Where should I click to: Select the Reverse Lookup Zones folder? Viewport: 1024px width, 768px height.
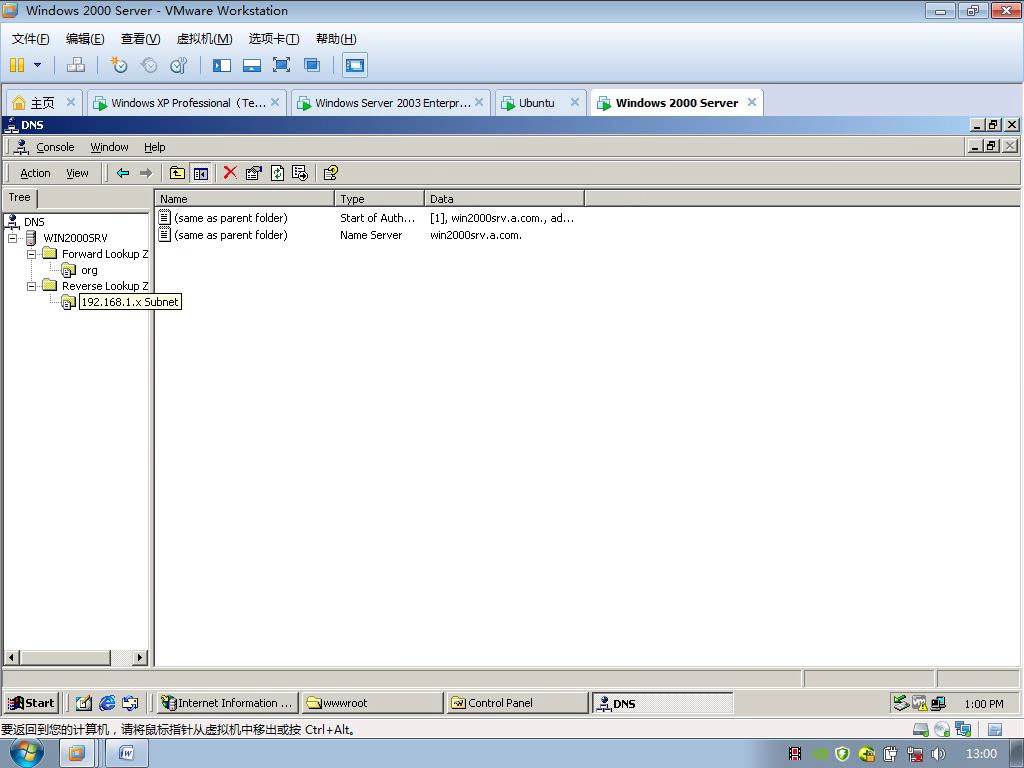(x=104, y=286)
